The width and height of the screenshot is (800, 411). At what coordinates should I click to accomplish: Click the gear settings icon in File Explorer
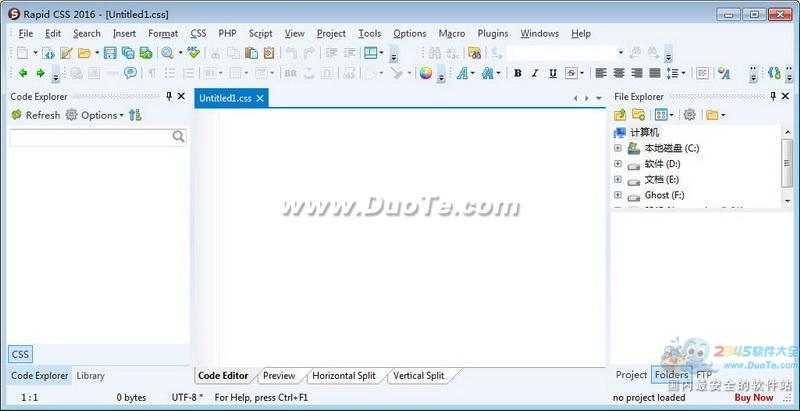point(689,115)
